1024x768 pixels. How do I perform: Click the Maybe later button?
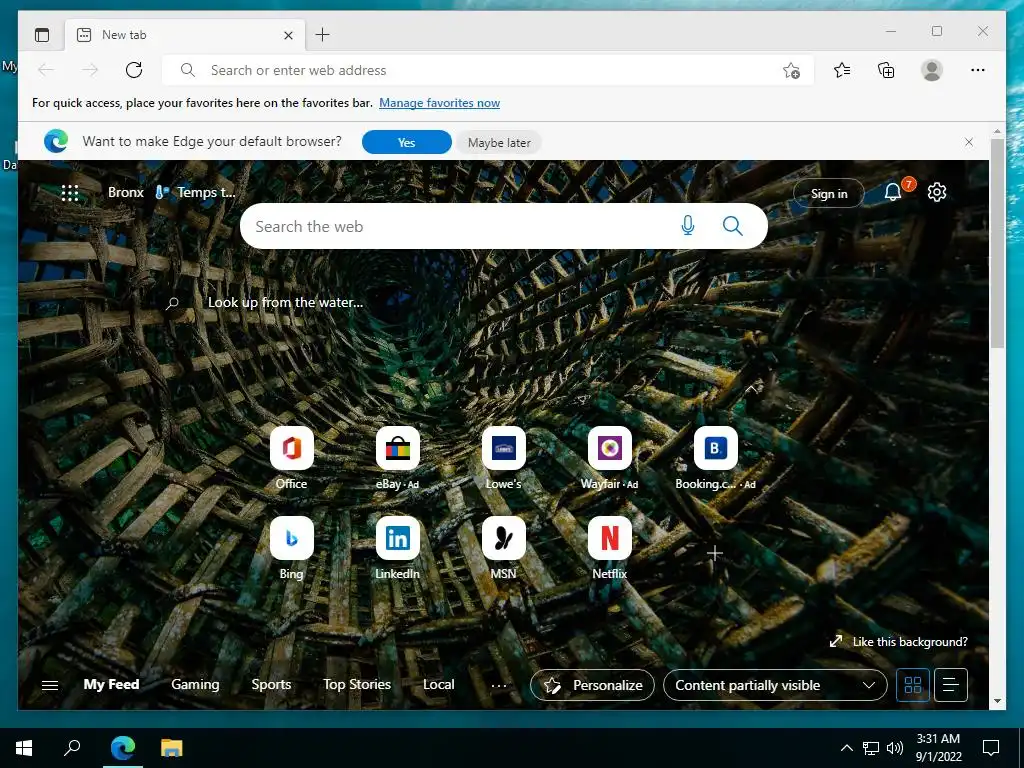[x=499, y=142]
